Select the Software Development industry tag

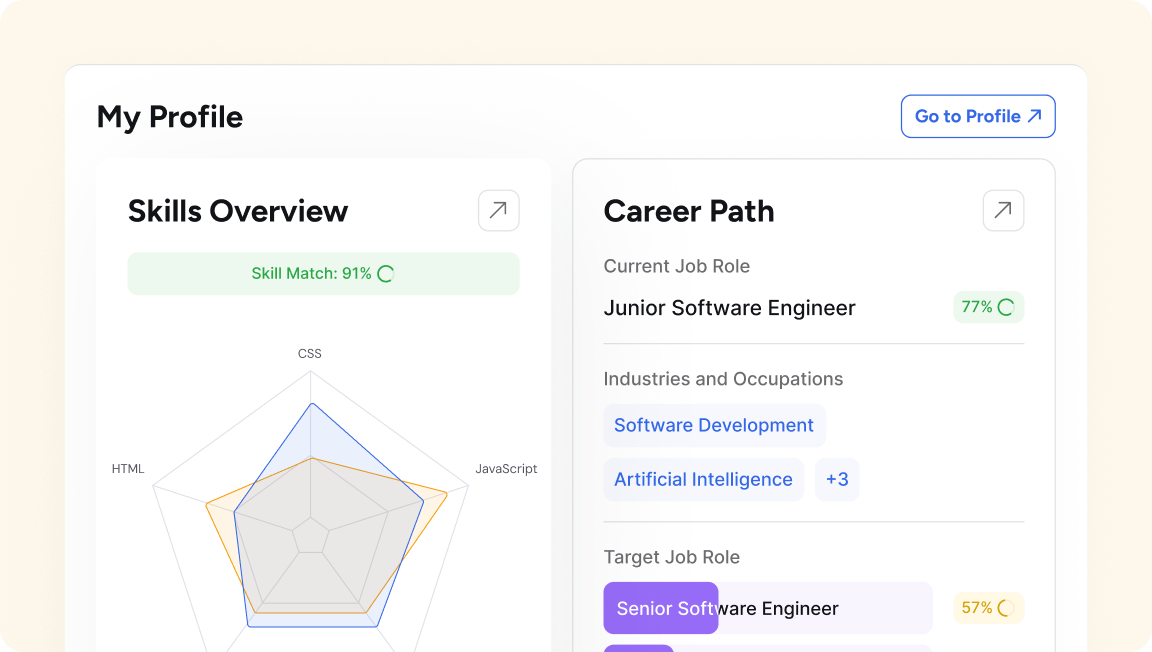tap(714, 425)
